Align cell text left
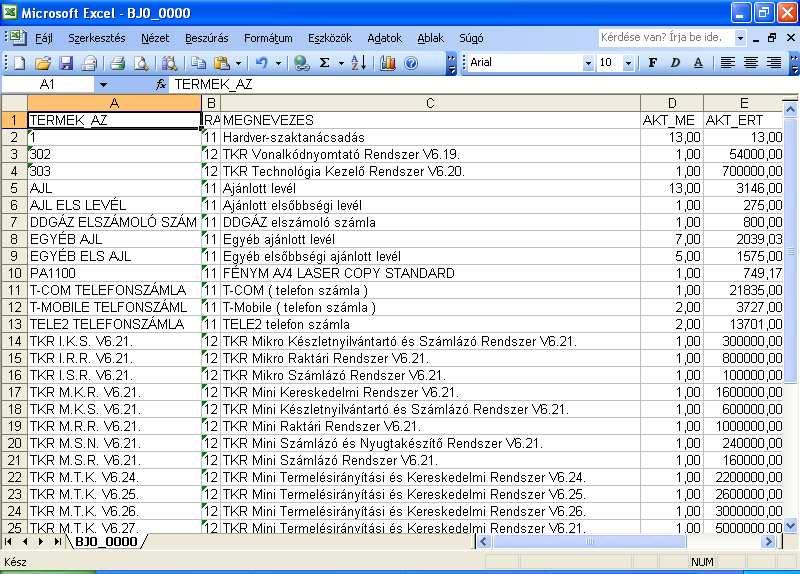The width and height of the screenshot is (800, 574). pos(728,63)
